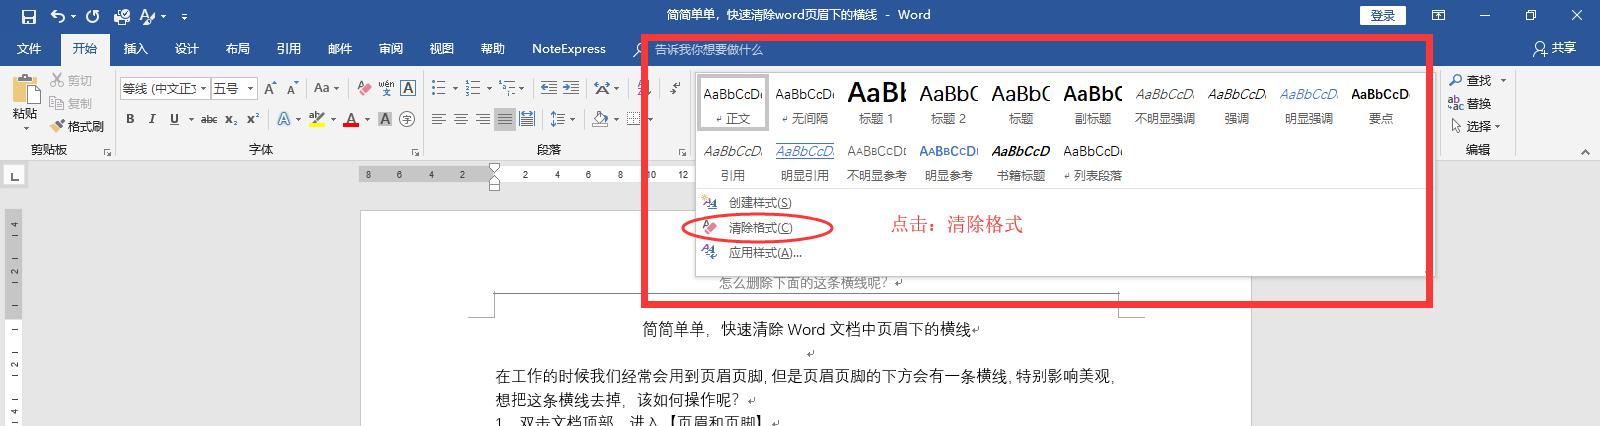
Task: Toggle the justify alignment button
Action: [505, 119]
